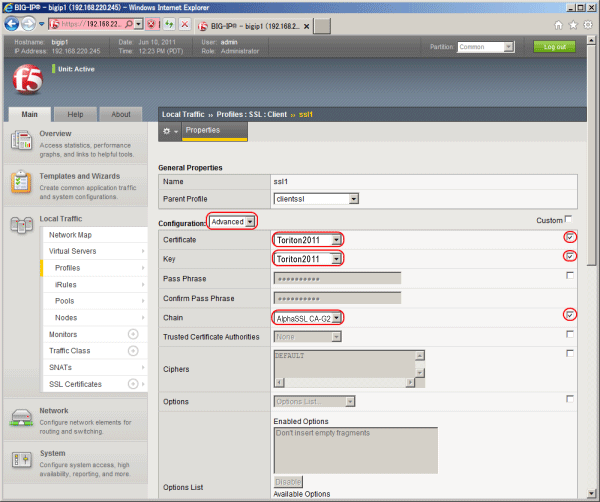Click the plus icon next to Traffic Class
The height and width of the screenshot is (502, 600).
point(133,351)
